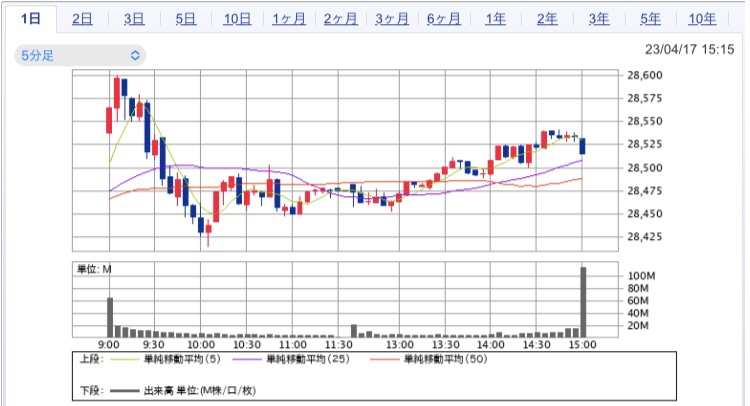View the 10年 chart range
Screen dimensions: 750x406
coord(702,19)
